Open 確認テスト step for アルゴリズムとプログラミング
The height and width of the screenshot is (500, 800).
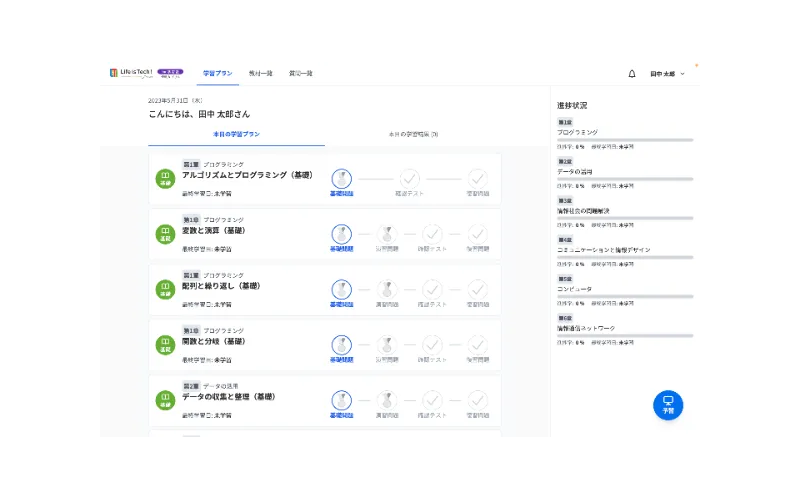(x=410, y=179)
